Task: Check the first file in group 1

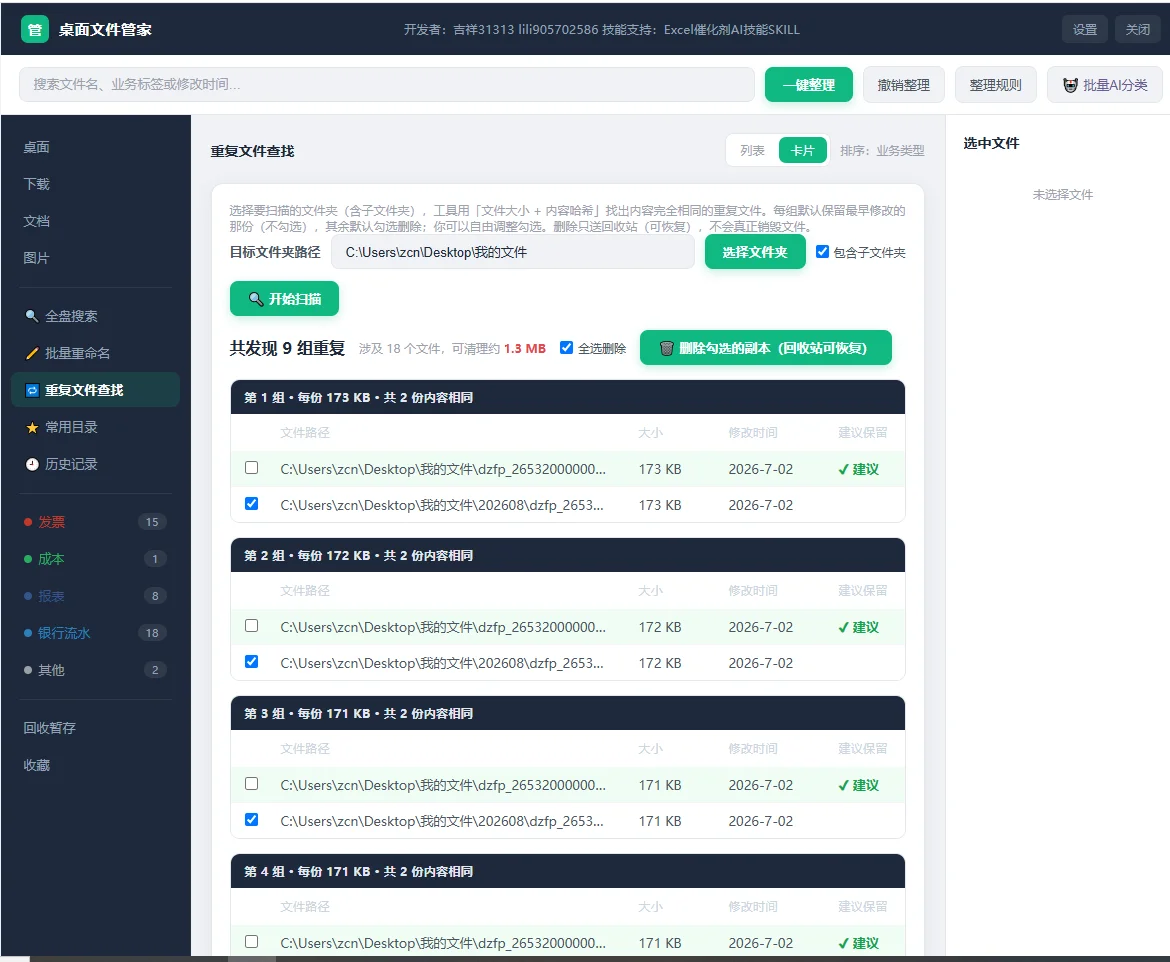Action: tap(251, 468)
